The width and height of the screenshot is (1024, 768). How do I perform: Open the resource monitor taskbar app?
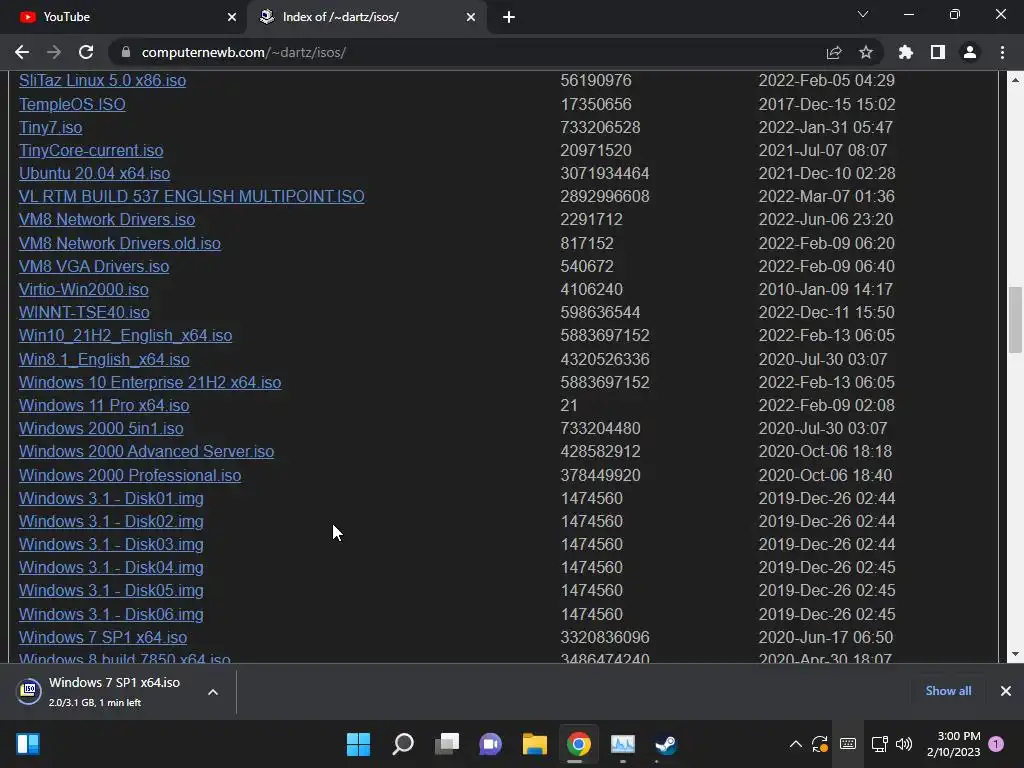pos(623,744)
